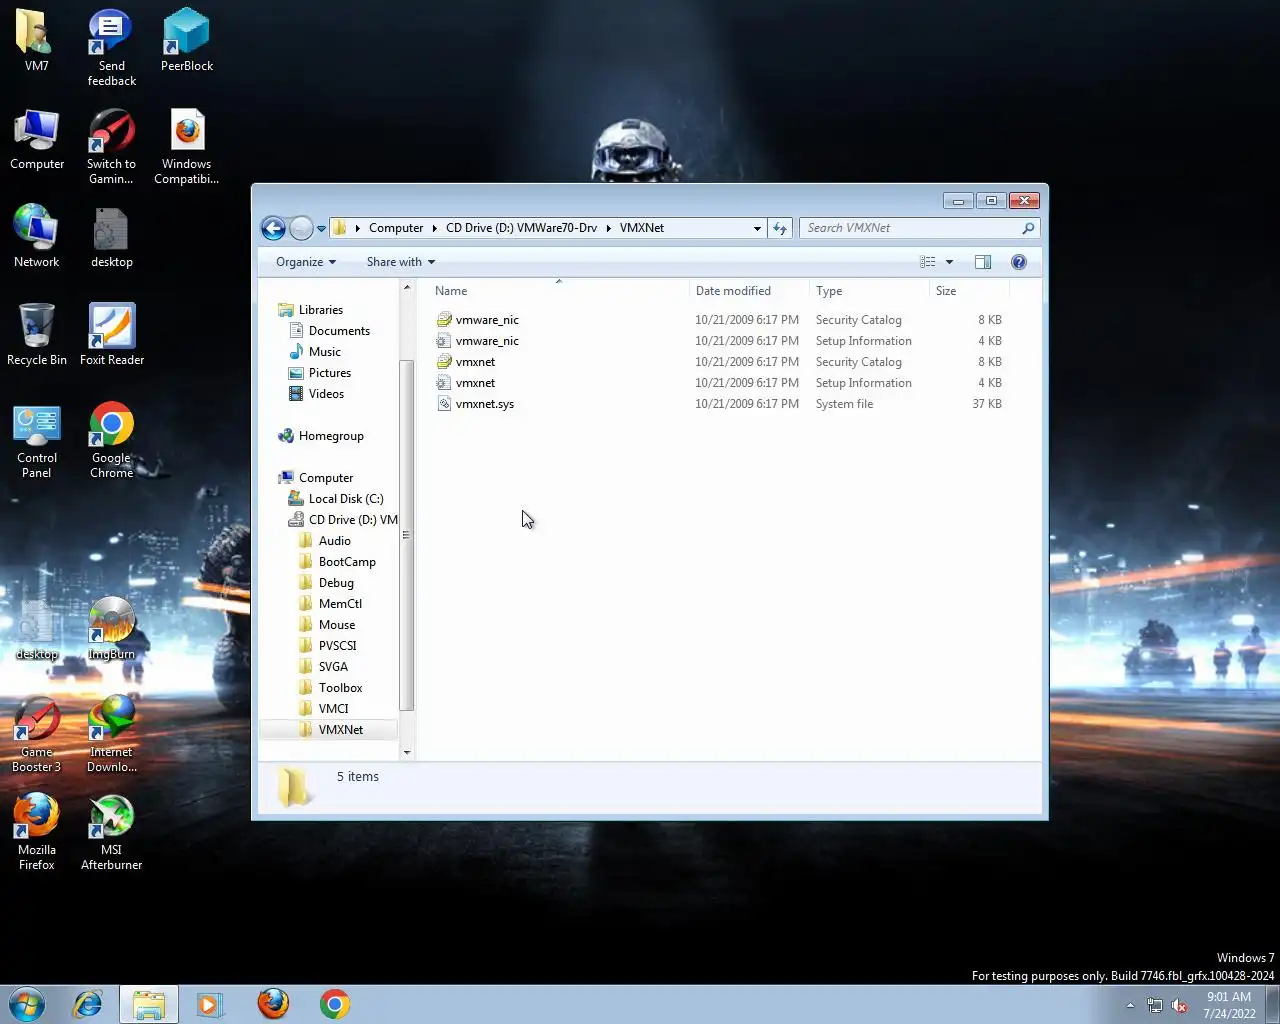Open Toolbox folder in tree
This screenshot has width=1280, height=1024.
(340, 688)
